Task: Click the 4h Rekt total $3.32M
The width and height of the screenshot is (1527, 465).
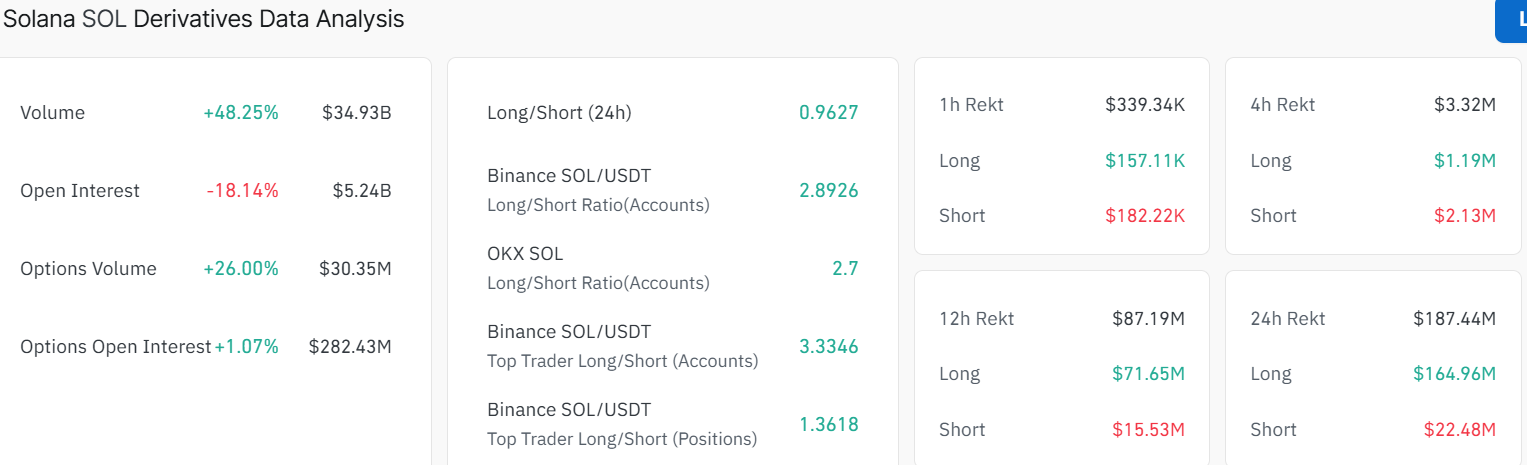Action: click(1465, 105)
